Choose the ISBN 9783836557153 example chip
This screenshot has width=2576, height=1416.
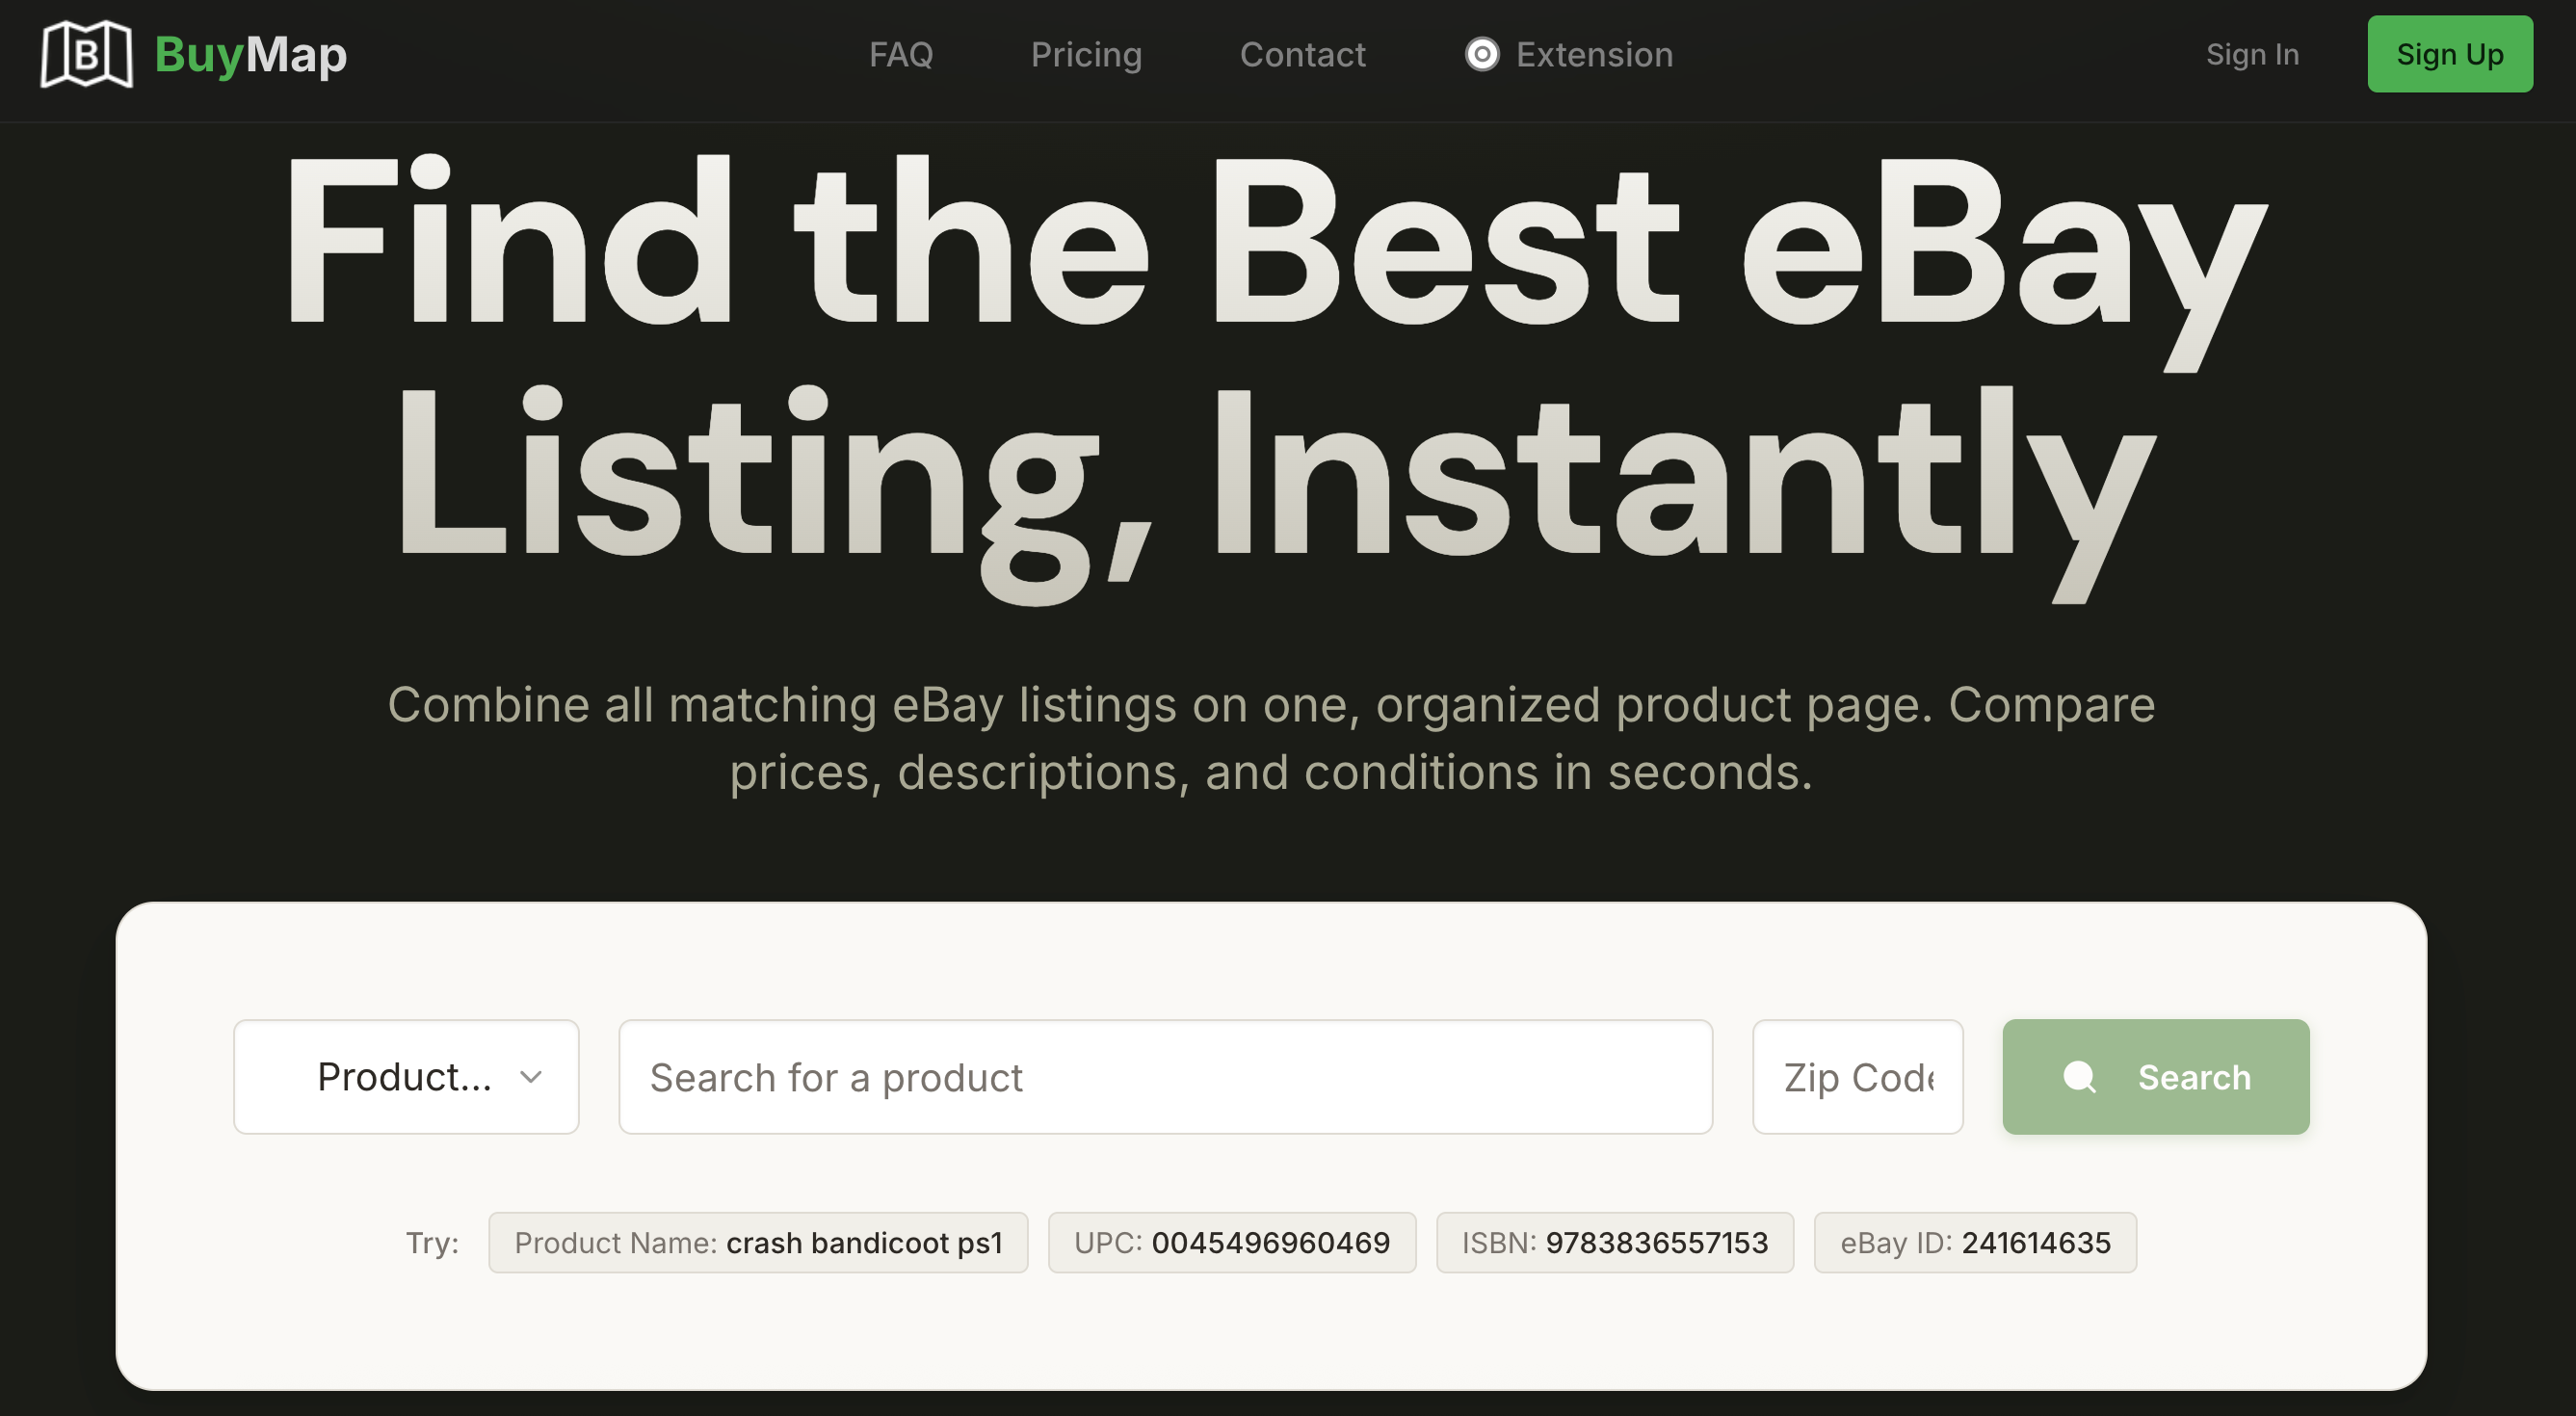click(x=1614, y=1243)
